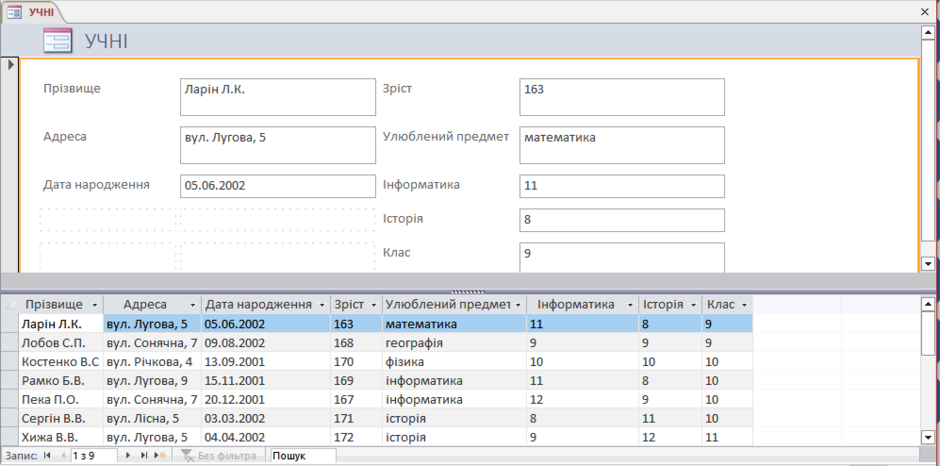Image resolution: width=940 pixels, height=466 pixels.
Task: Click the Історія field showing 8
Action: click(622, 220)
